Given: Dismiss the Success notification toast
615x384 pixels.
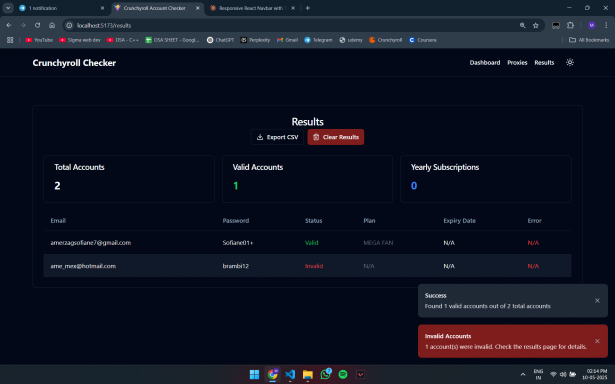Looking at the screenshot, I should tap(597, 300).
